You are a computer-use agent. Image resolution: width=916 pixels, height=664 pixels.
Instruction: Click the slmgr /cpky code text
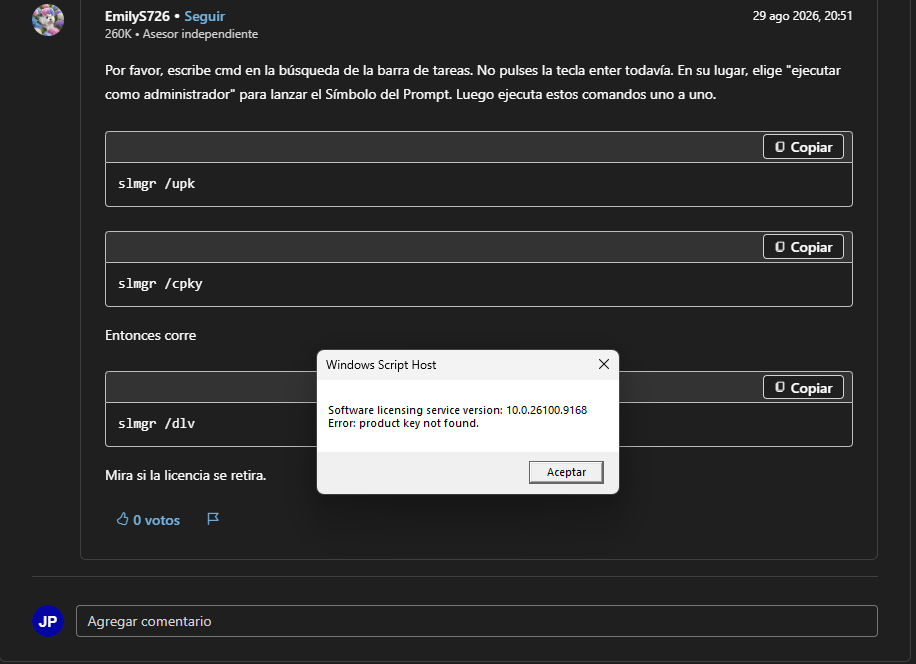click(x=160, y=284)
